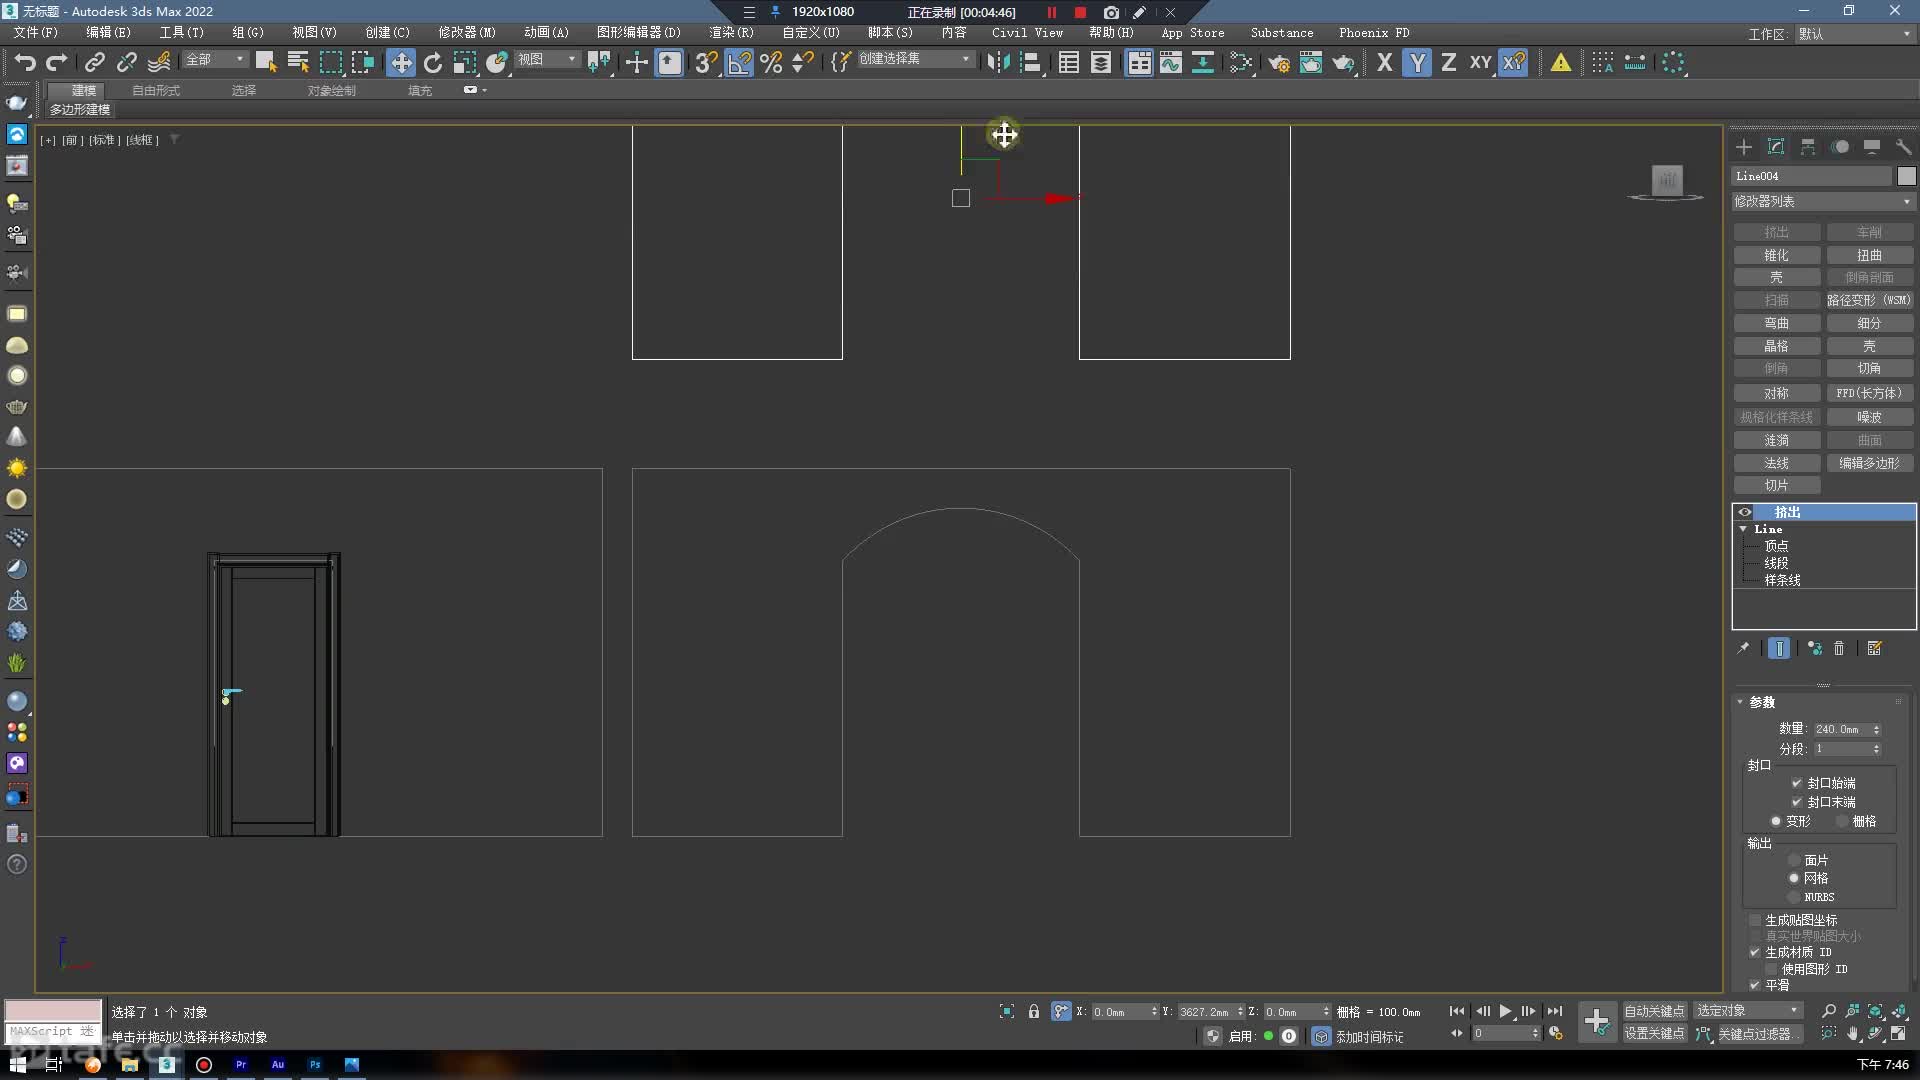This screenshot has width=1920, height=1080.
Task: Select the Bind to Space Warp tool
Action: [x=159, y=62]
